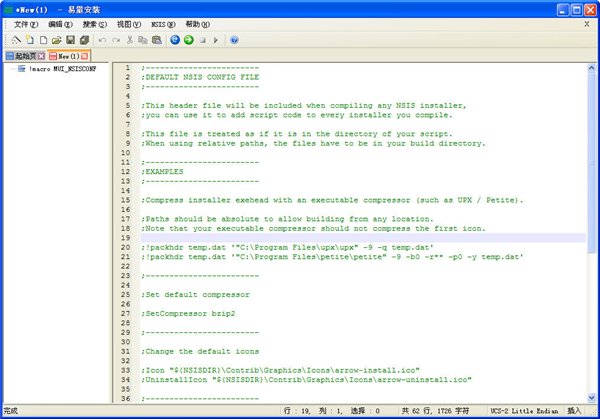
Task: Switch to the 起始页 tab
Action: click(21, 56)
